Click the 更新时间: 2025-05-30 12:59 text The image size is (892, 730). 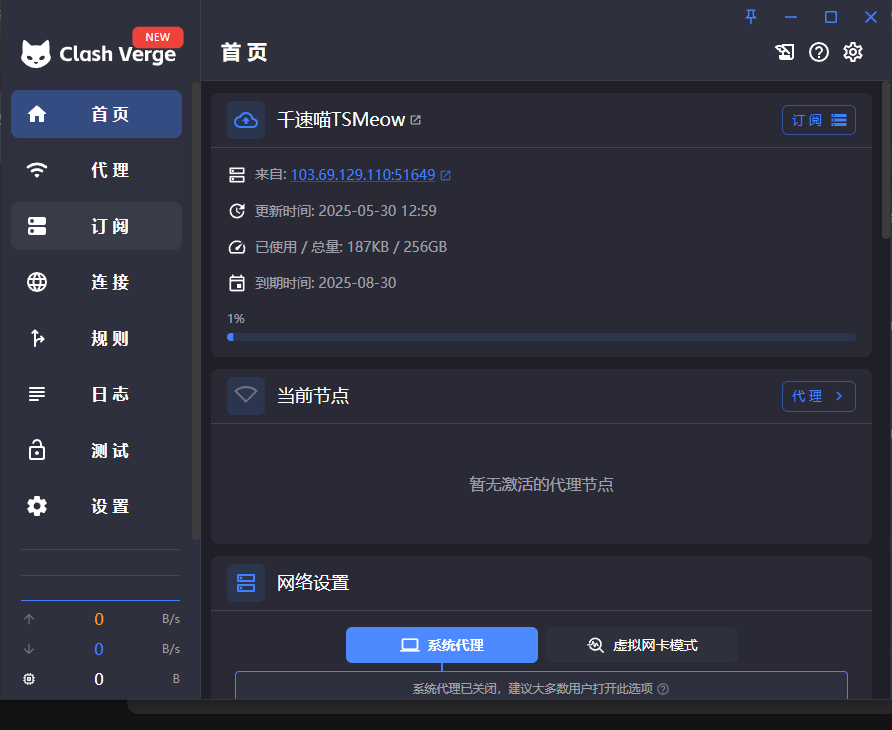(345, 211)
